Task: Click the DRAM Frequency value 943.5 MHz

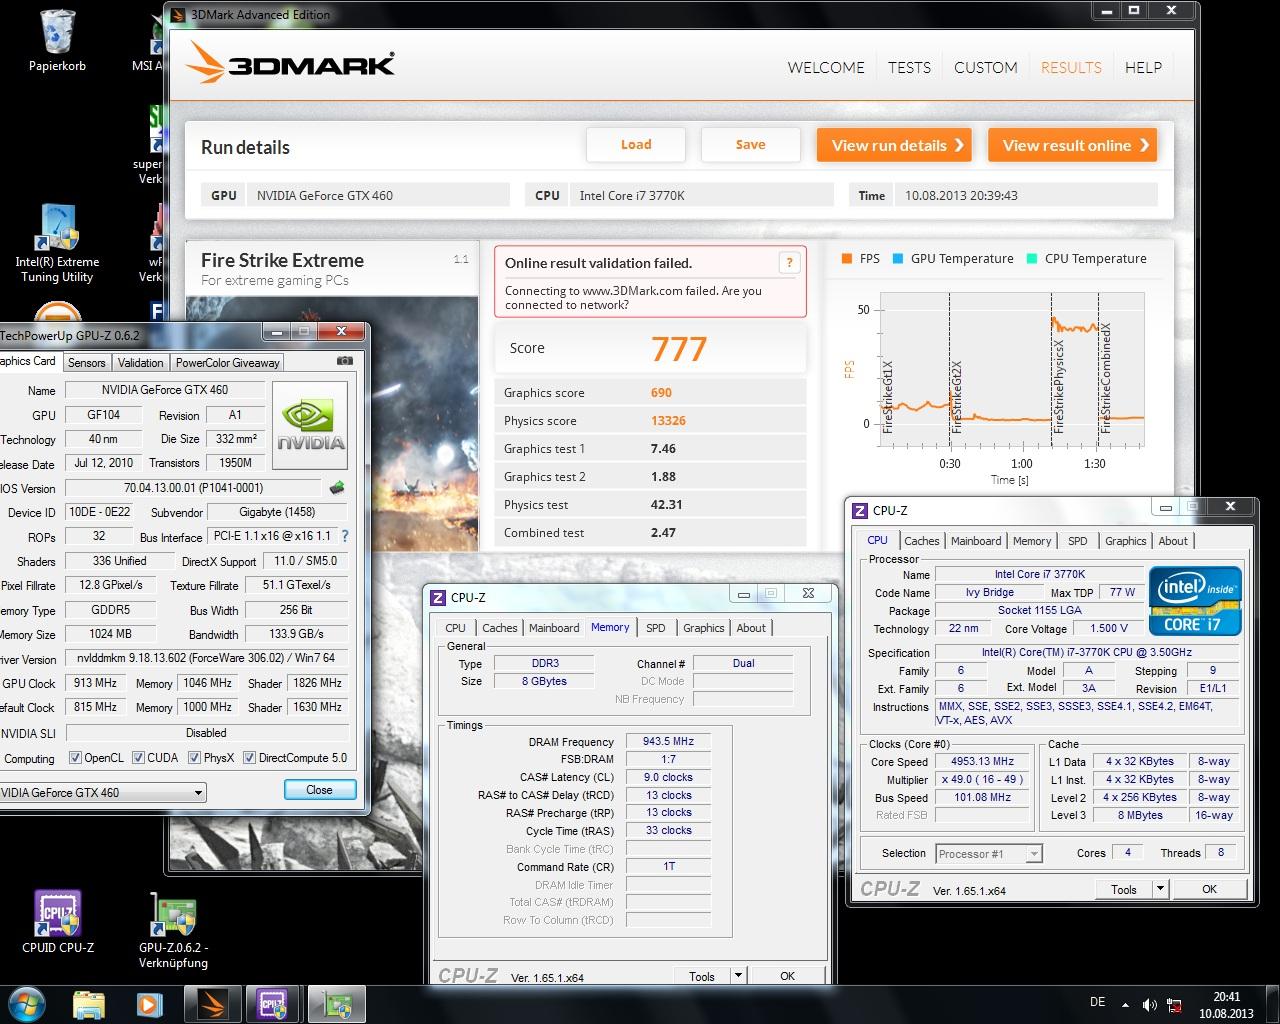Action: coord(669,742)
